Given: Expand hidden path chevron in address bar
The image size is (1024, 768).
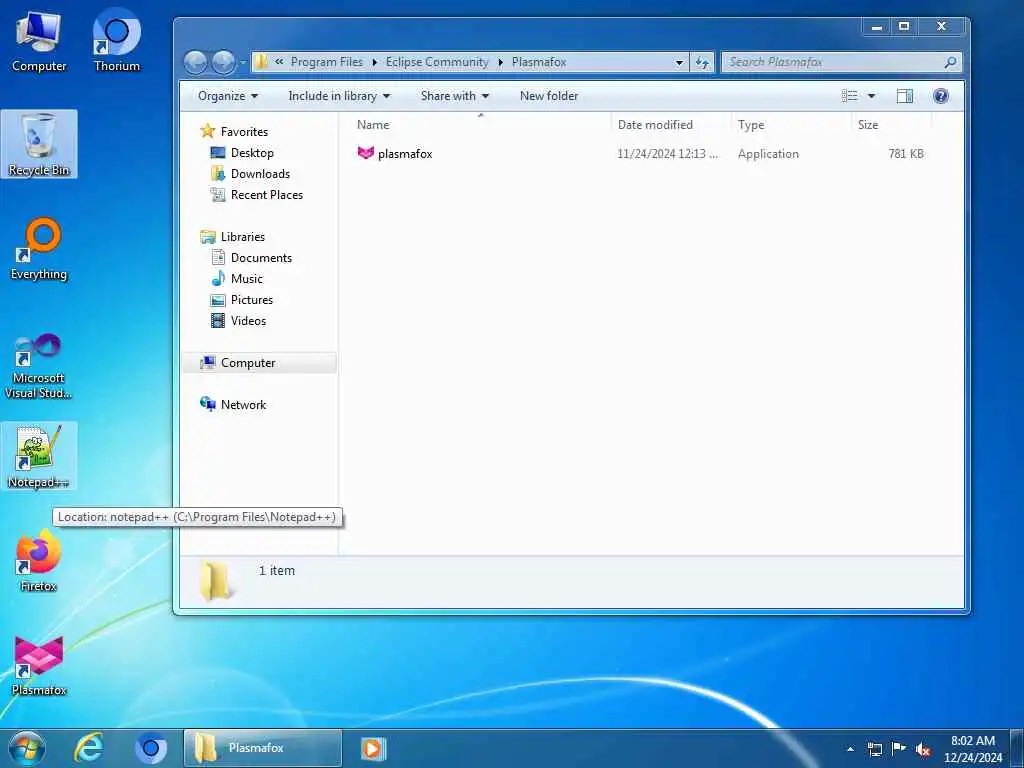Looking at the screenshot, I should [279, 62].
